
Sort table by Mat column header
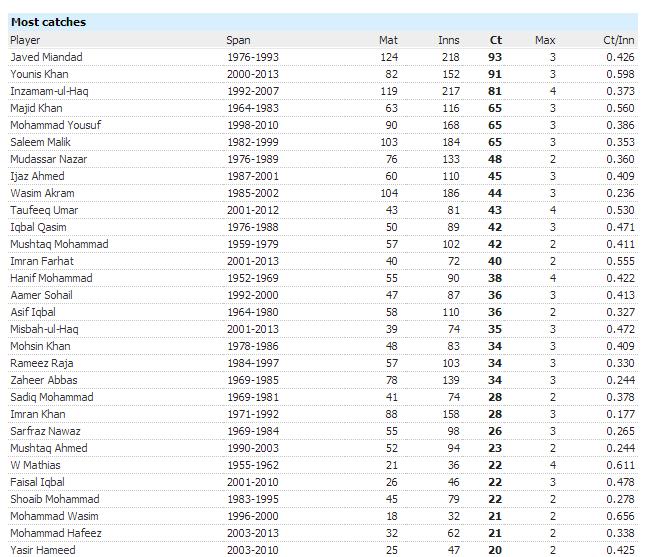coord(388,40)
